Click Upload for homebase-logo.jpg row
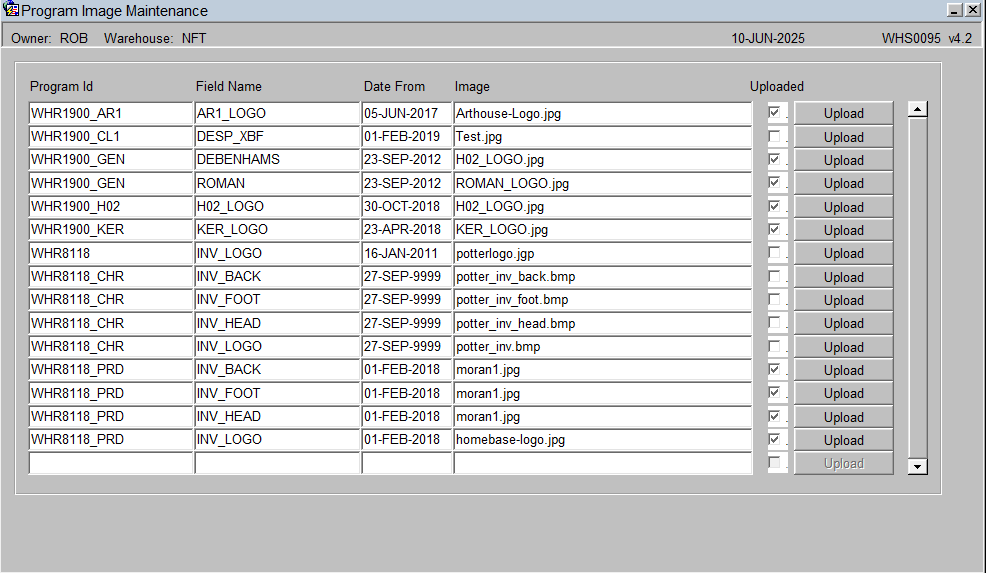 (843, 440)
